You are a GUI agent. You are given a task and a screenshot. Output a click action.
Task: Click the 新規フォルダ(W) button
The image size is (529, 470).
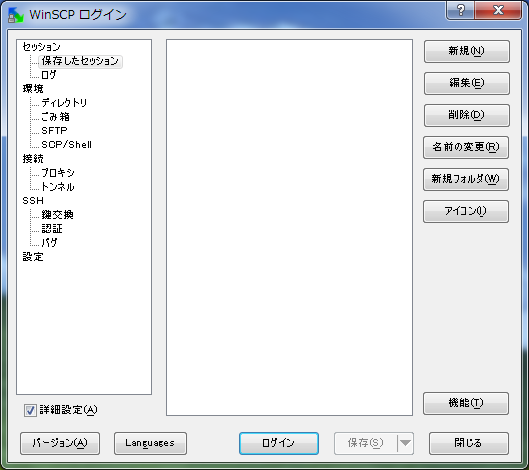click(x=466, y=179)
